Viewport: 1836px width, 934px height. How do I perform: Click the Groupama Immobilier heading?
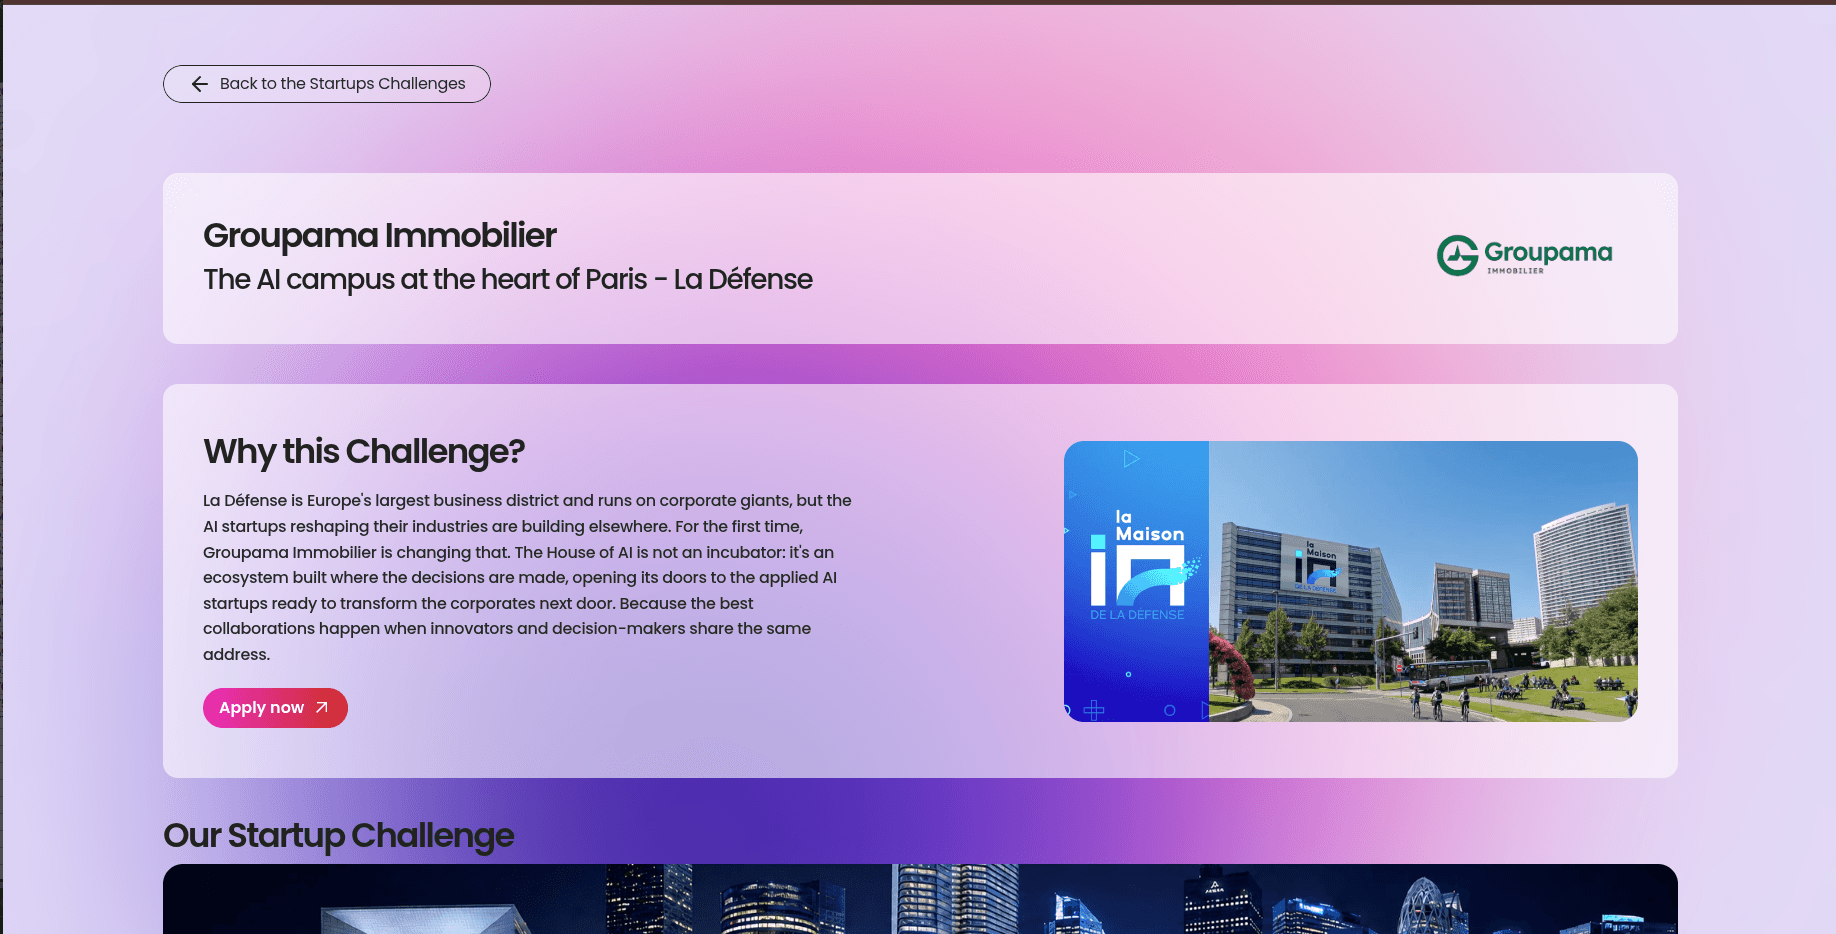click(x=379, y=236)
